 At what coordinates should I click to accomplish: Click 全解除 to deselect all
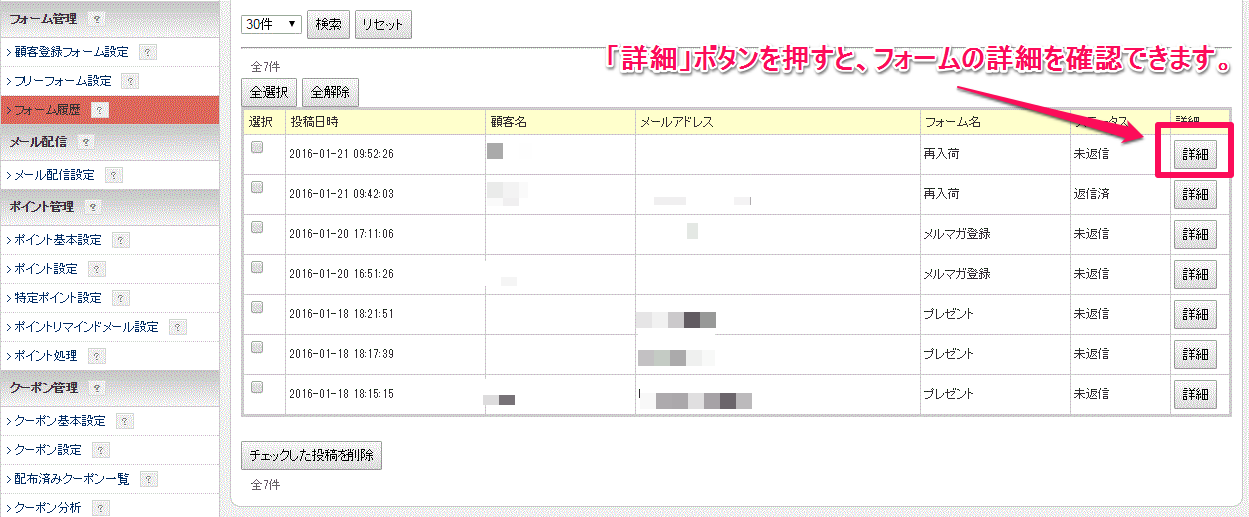pyautogui.click(x=330, y=93)
